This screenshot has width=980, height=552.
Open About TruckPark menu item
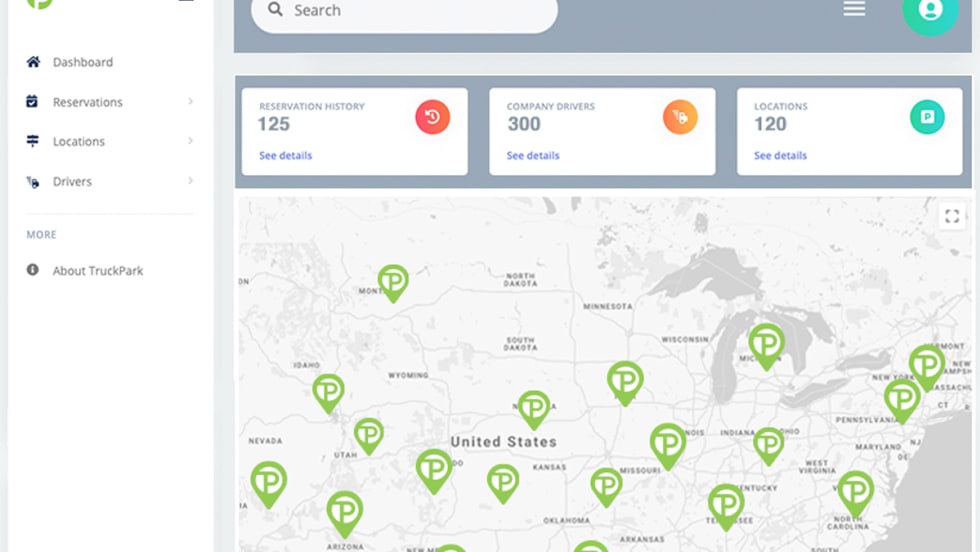98,271
